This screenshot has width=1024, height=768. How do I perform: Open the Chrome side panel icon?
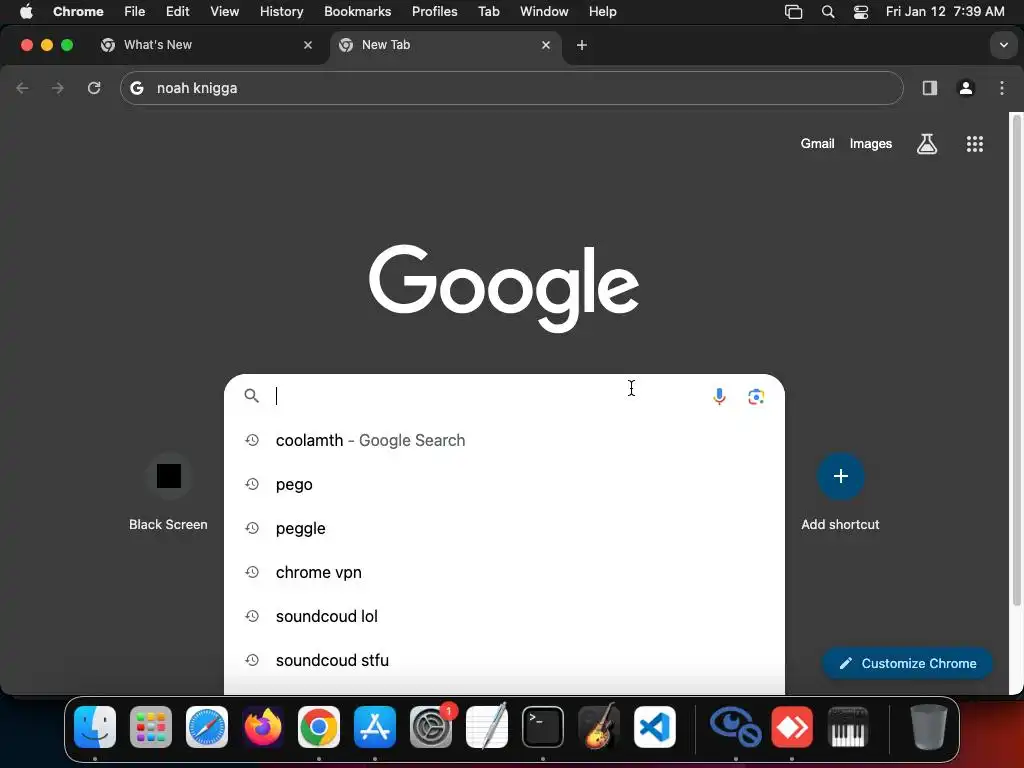pos(929,88)
